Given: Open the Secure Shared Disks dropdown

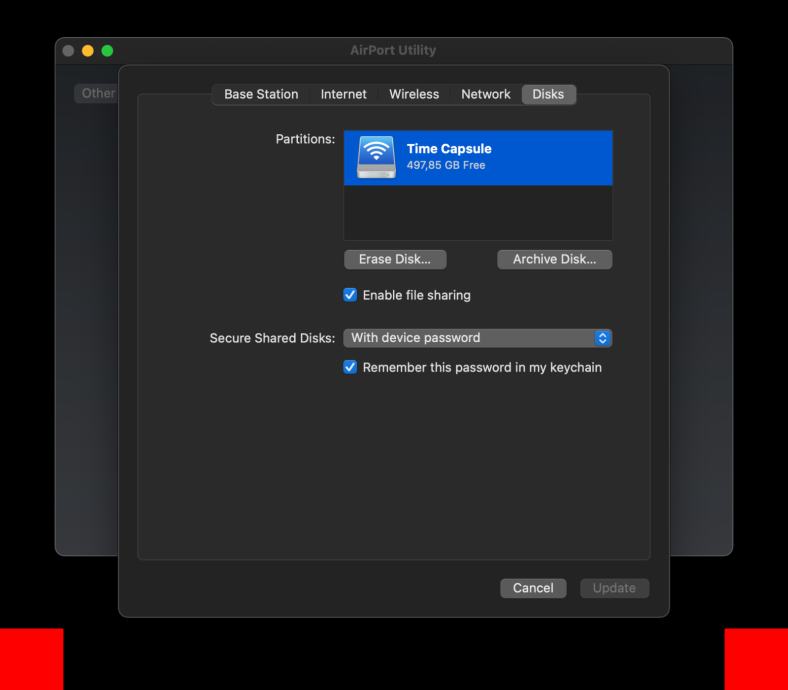Looking at the screenshot, I should (x=477, y=338).
